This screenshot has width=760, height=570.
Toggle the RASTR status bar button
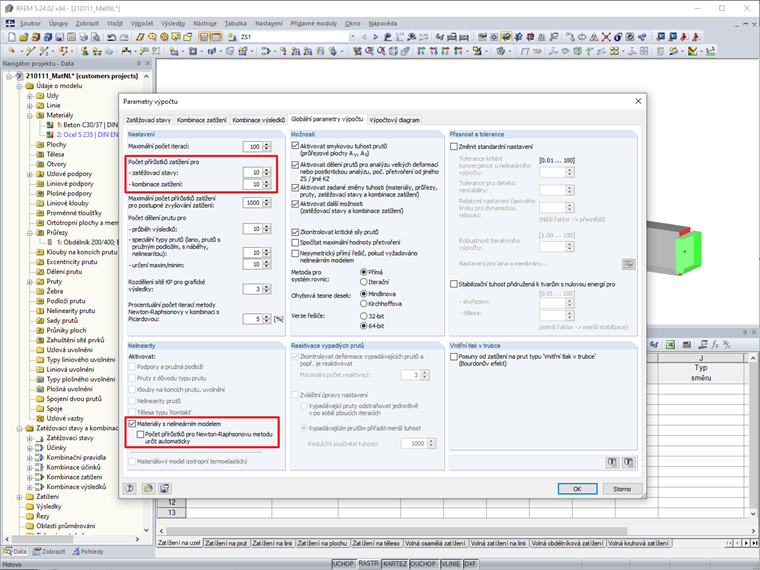369,564
